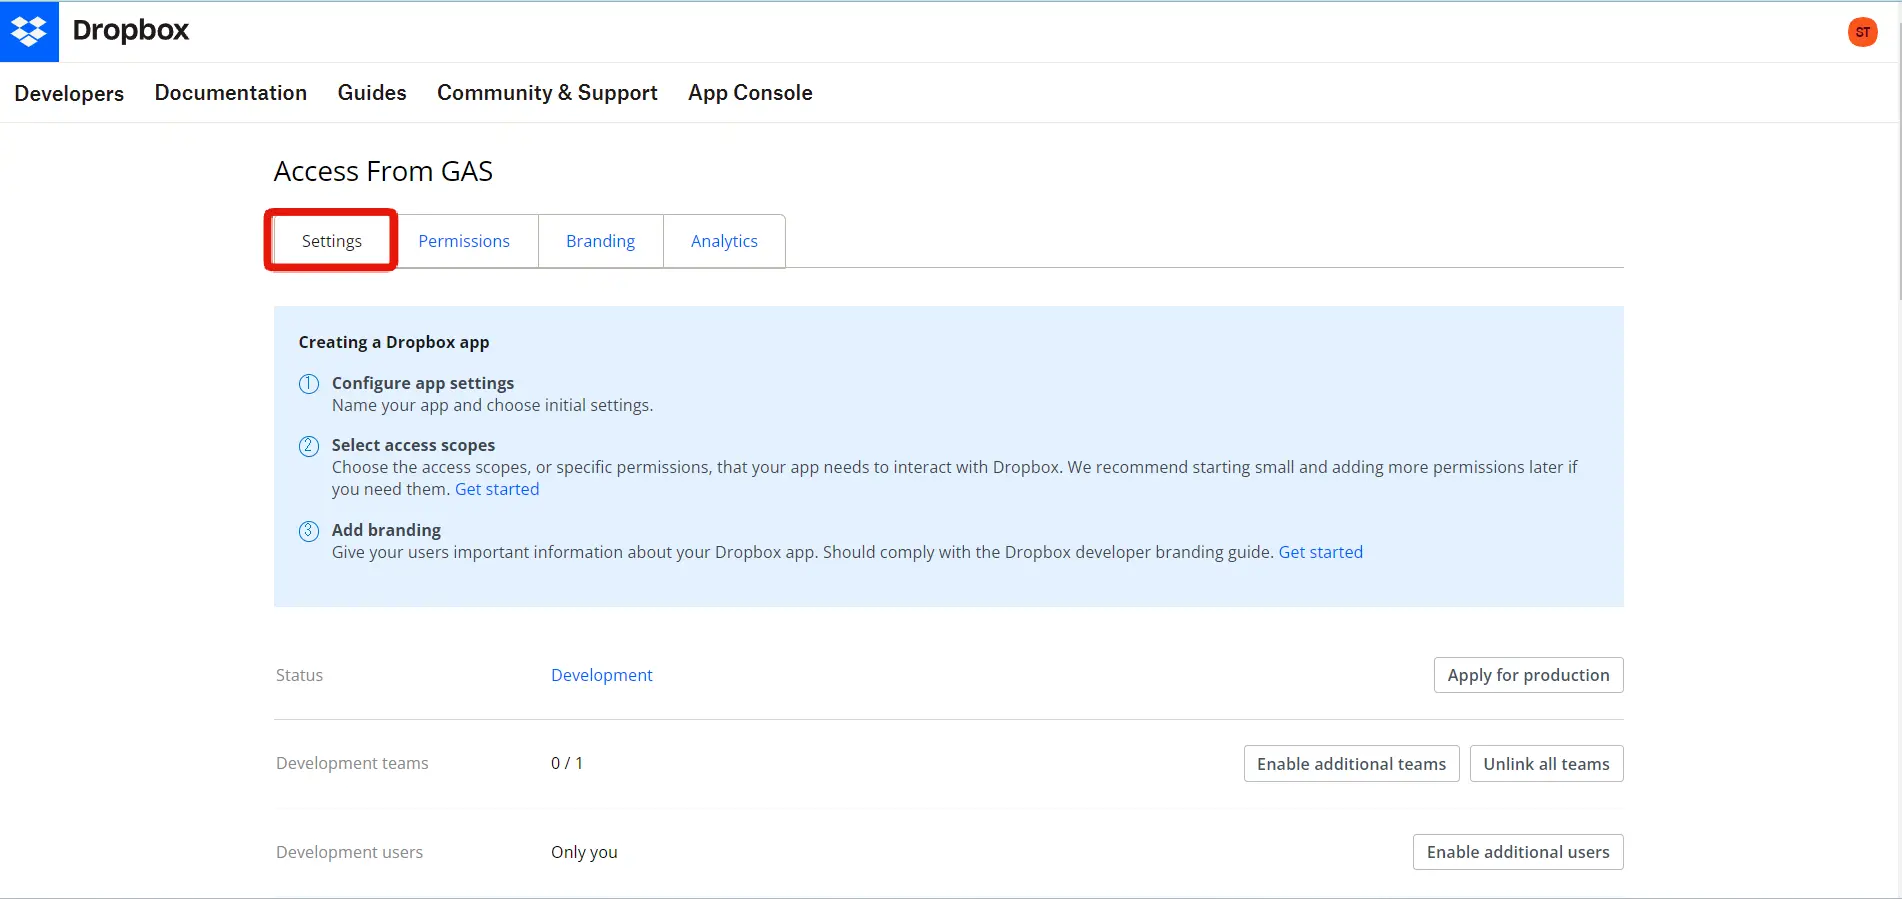This screenshot has height=899, width=1902.
Task: Open Community & Support menu
Action: (x=547, y=93)
